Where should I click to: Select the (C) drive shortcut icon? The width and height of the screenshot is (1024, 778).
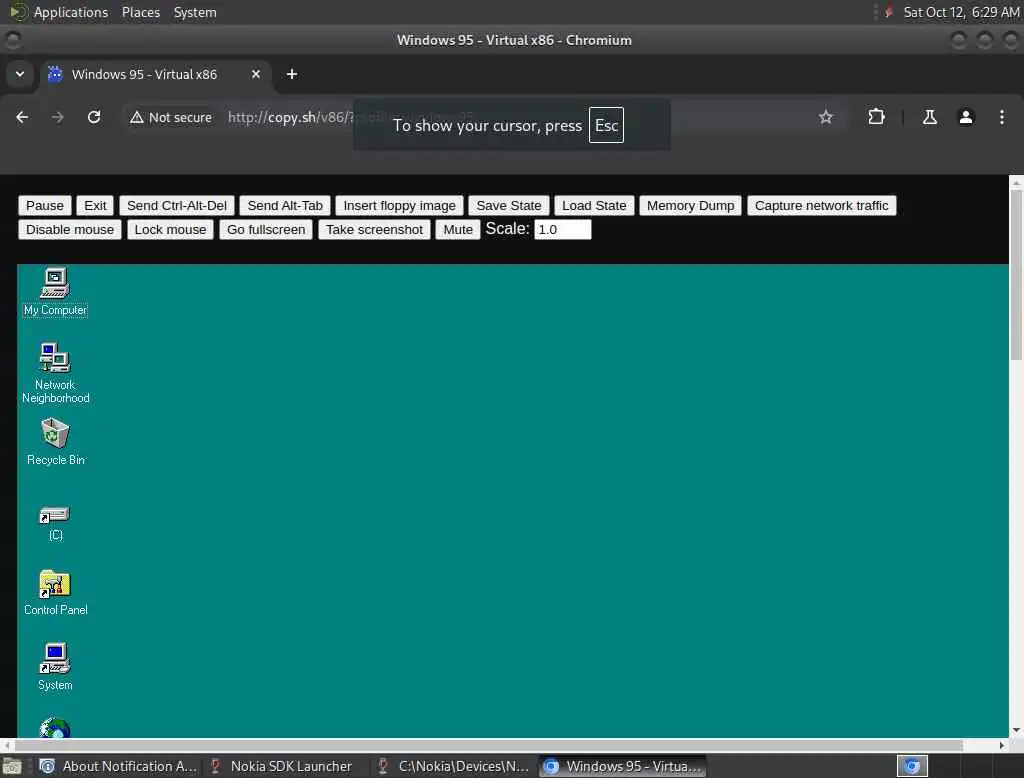click(x=56, y=523)
